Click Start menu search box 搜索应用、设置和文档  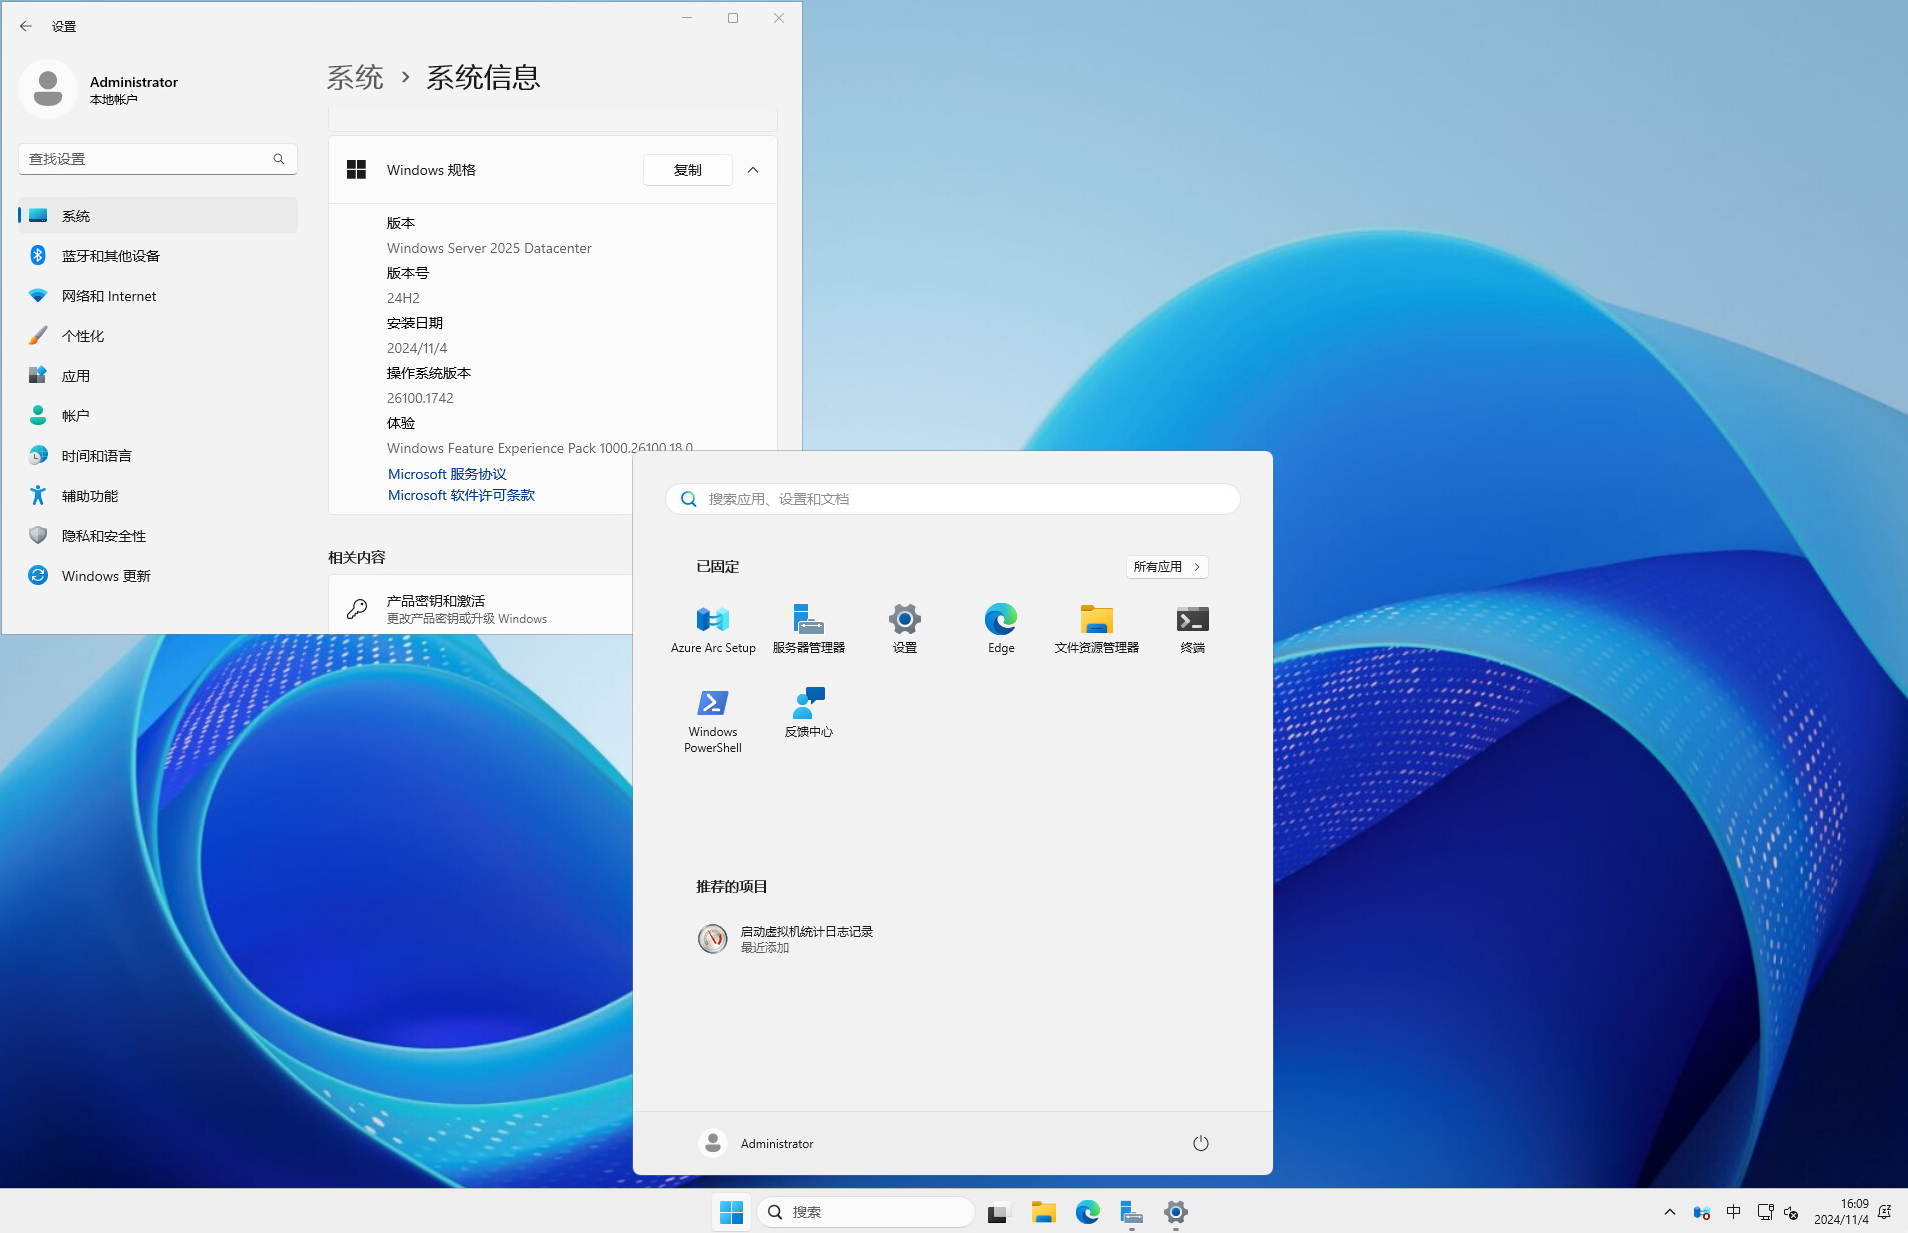point(952,499)
